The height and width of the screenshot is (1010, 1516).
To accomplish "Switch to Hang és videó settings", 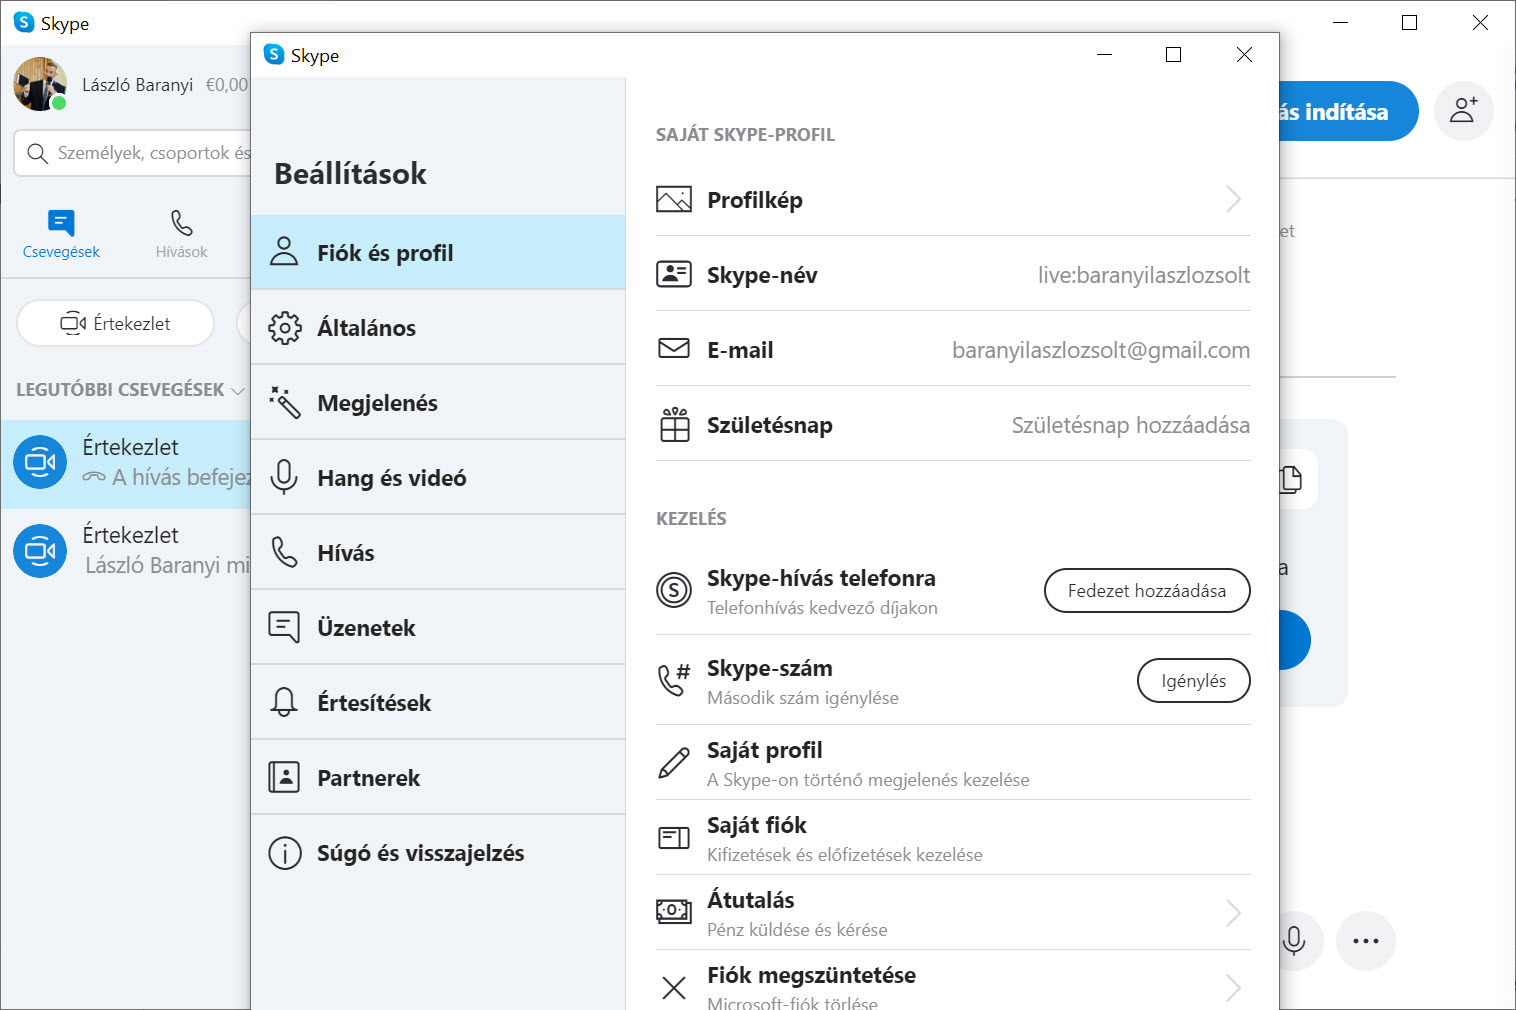I will pos(438,478).
